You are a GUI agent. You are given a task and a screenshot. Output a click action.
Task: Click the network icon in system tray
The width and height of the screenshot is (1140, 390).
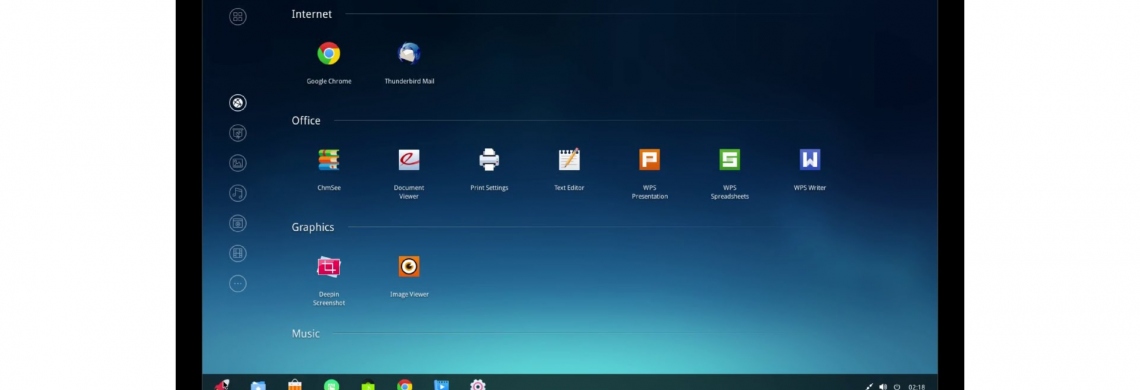[x=870, y=386]
